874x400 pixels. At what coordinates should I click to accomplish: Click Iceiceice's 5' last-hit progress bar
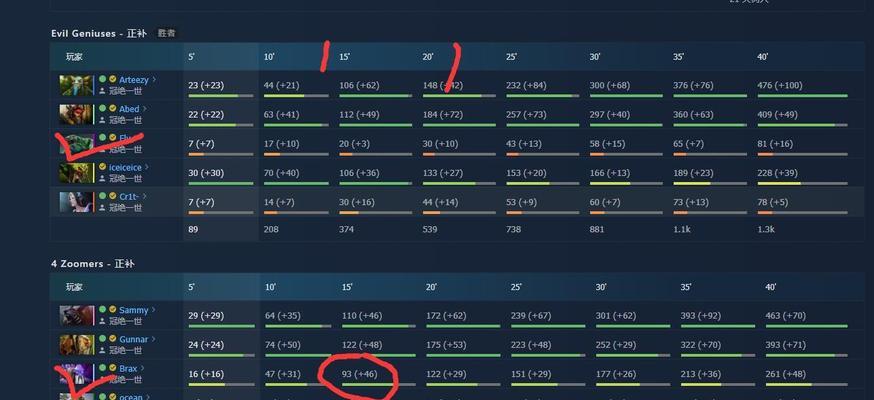(221, 183)
